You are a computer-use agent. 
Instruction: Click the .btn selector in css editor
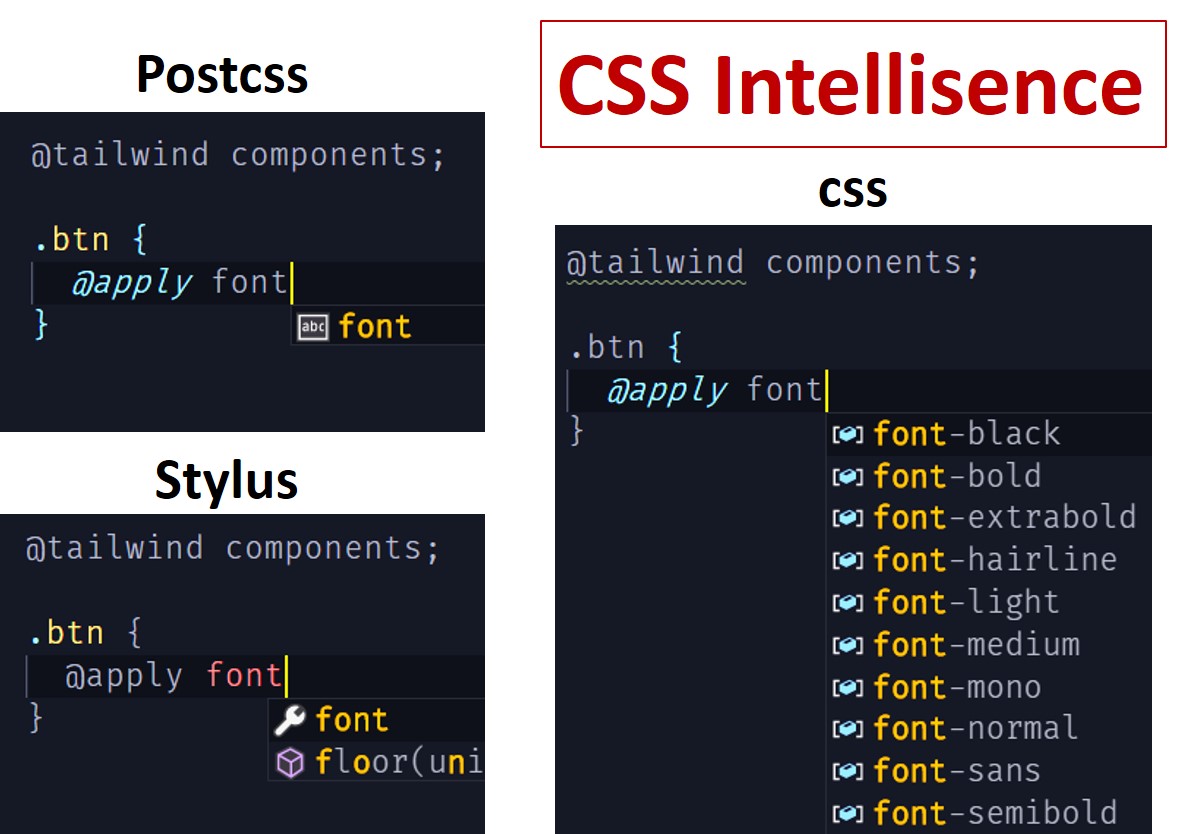pos(609,349)
